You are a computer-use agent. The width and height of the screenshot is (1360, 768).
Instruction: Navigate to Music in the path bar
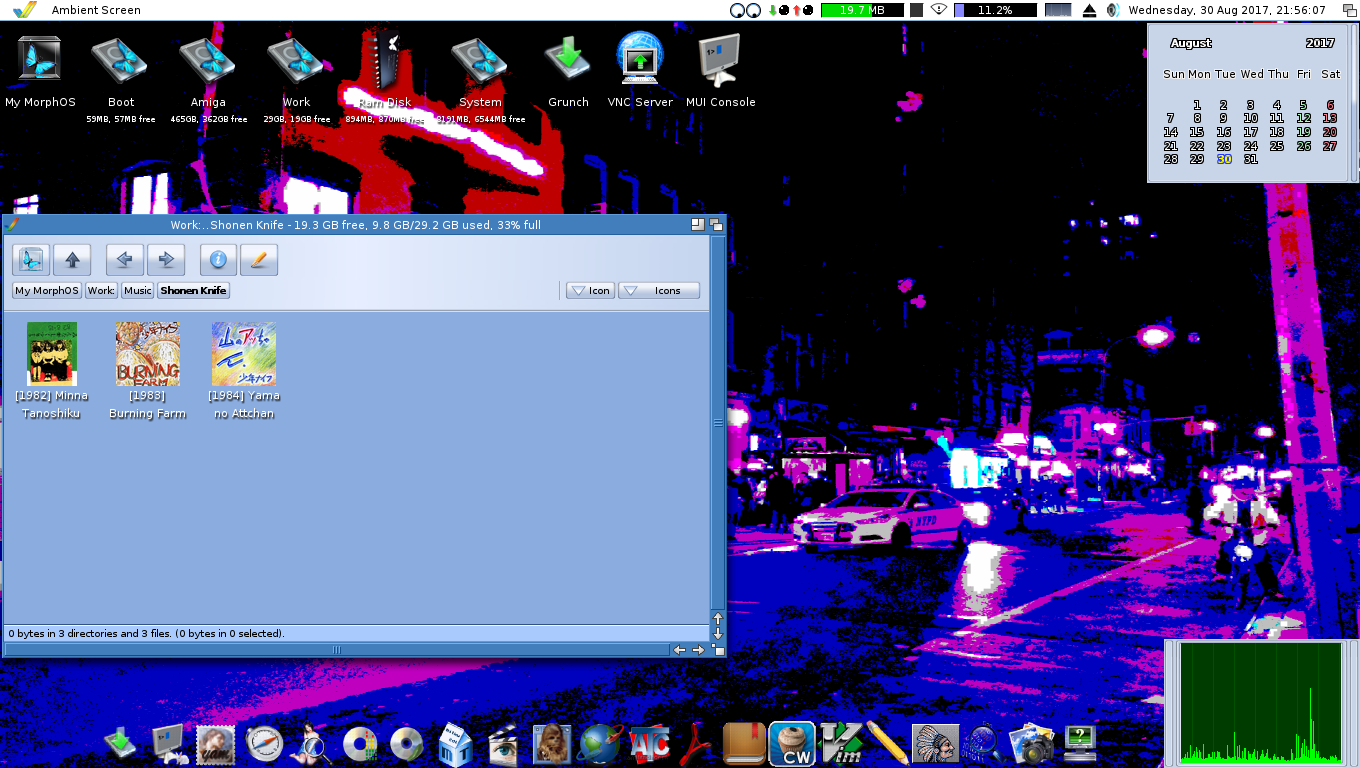click(x=138, y=291)
